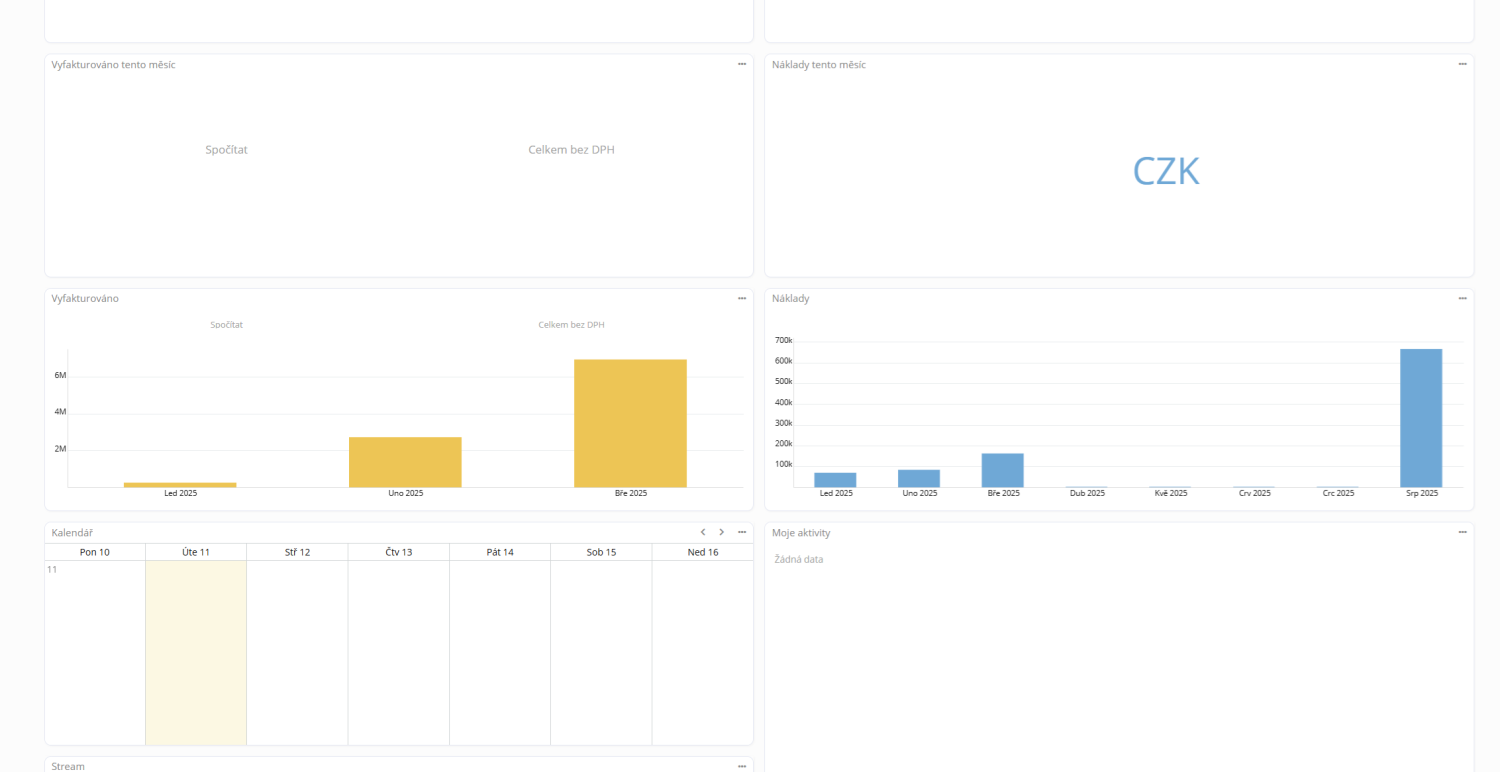
Task: Go to next week in Kalendář
Action: click(x=722, y=532)
